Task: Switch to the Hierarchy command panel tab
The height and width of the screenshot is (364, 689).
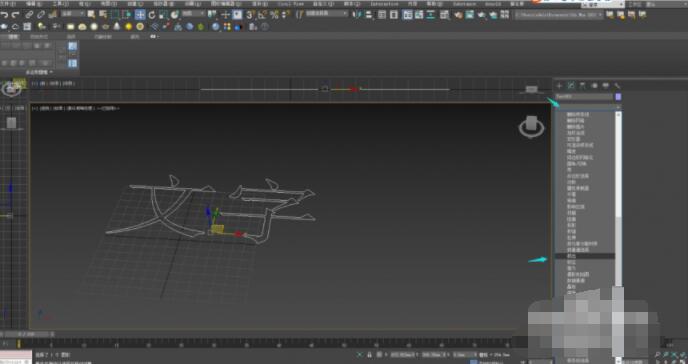Action: click(x=583, y=86)
